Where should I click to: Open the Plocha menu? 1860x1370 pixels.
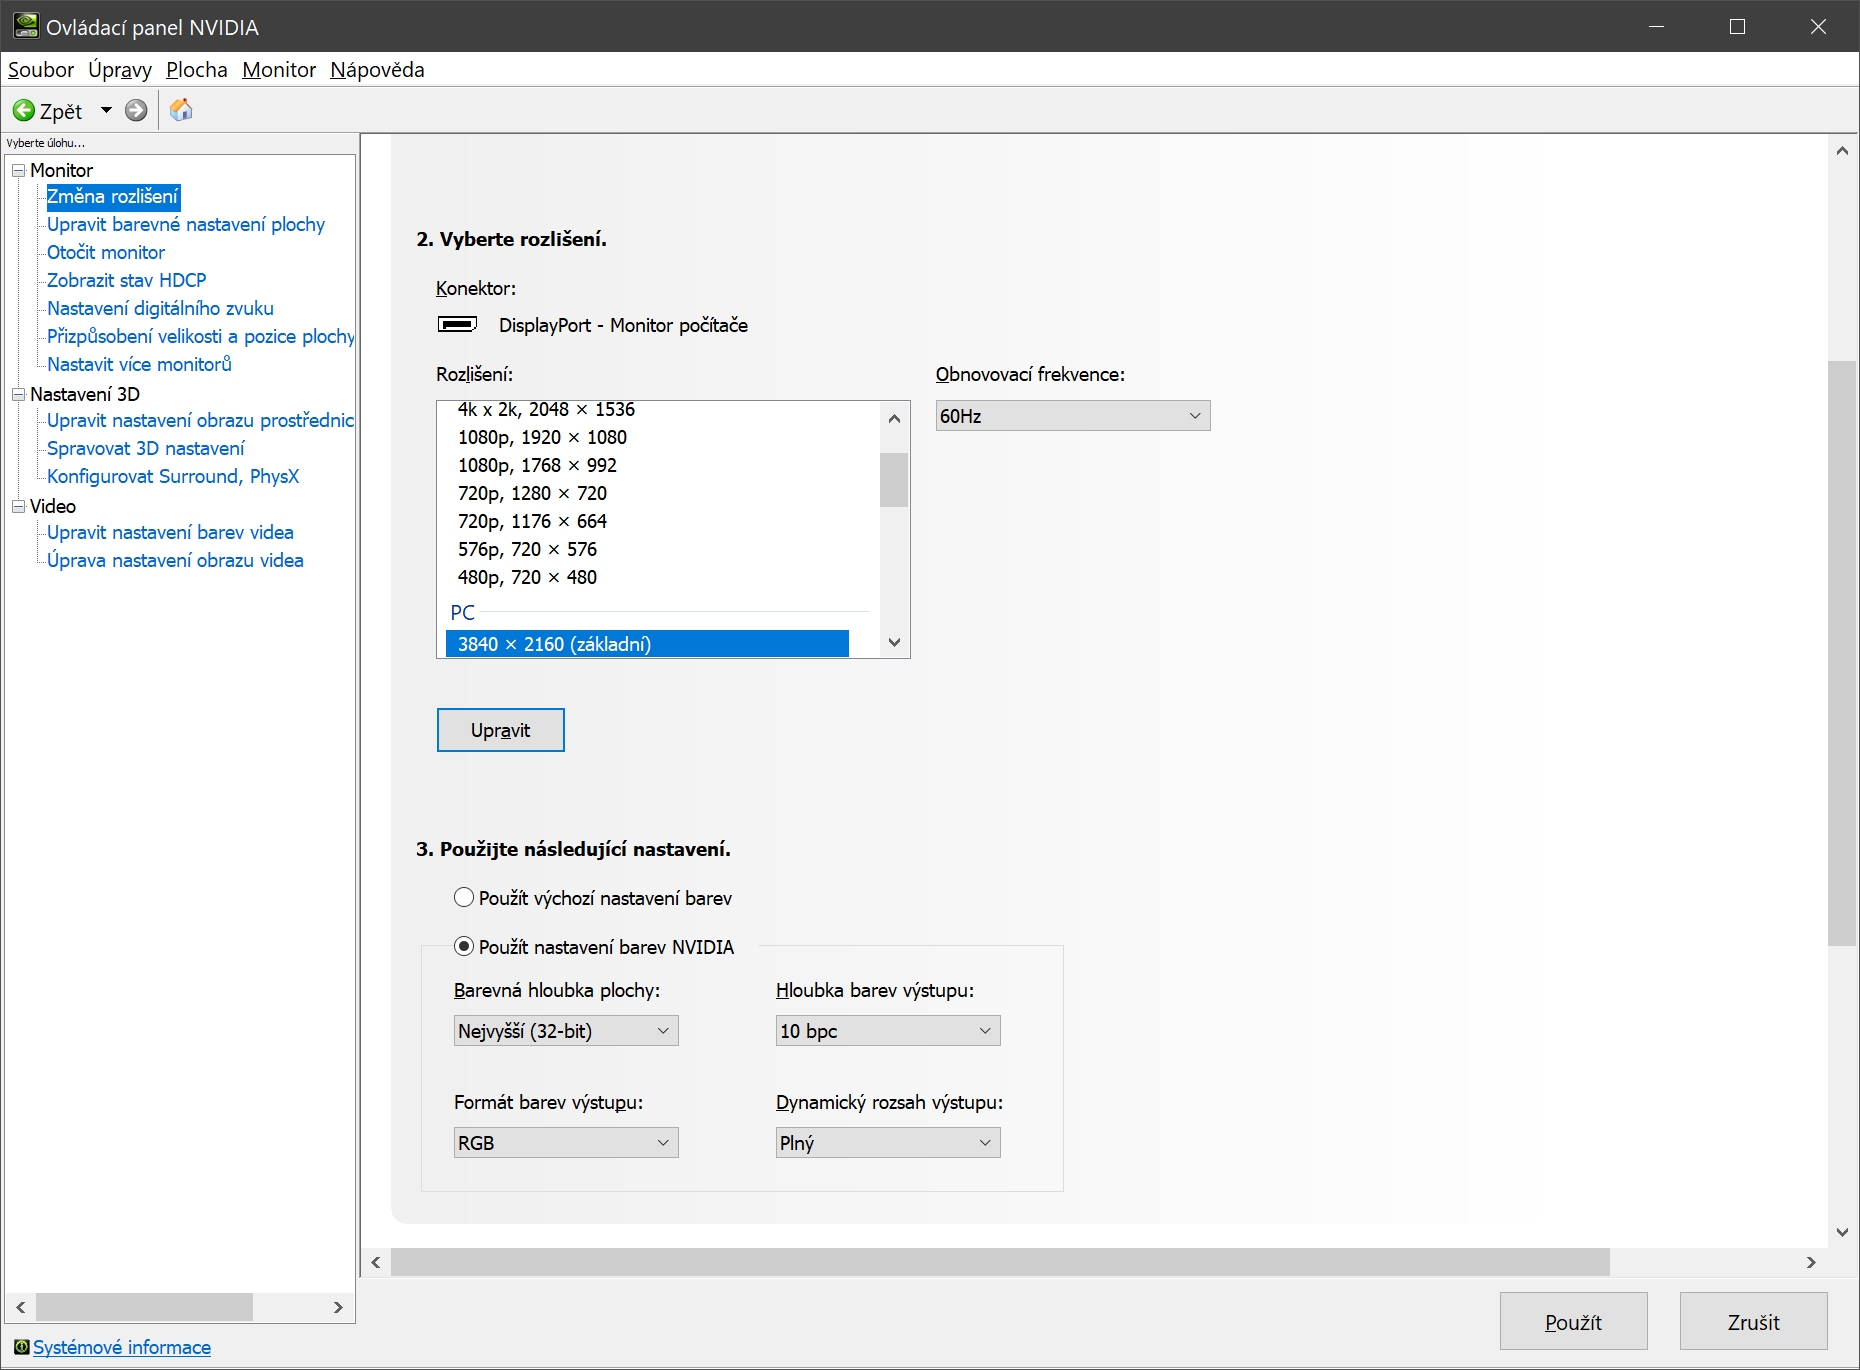(197, 70)
